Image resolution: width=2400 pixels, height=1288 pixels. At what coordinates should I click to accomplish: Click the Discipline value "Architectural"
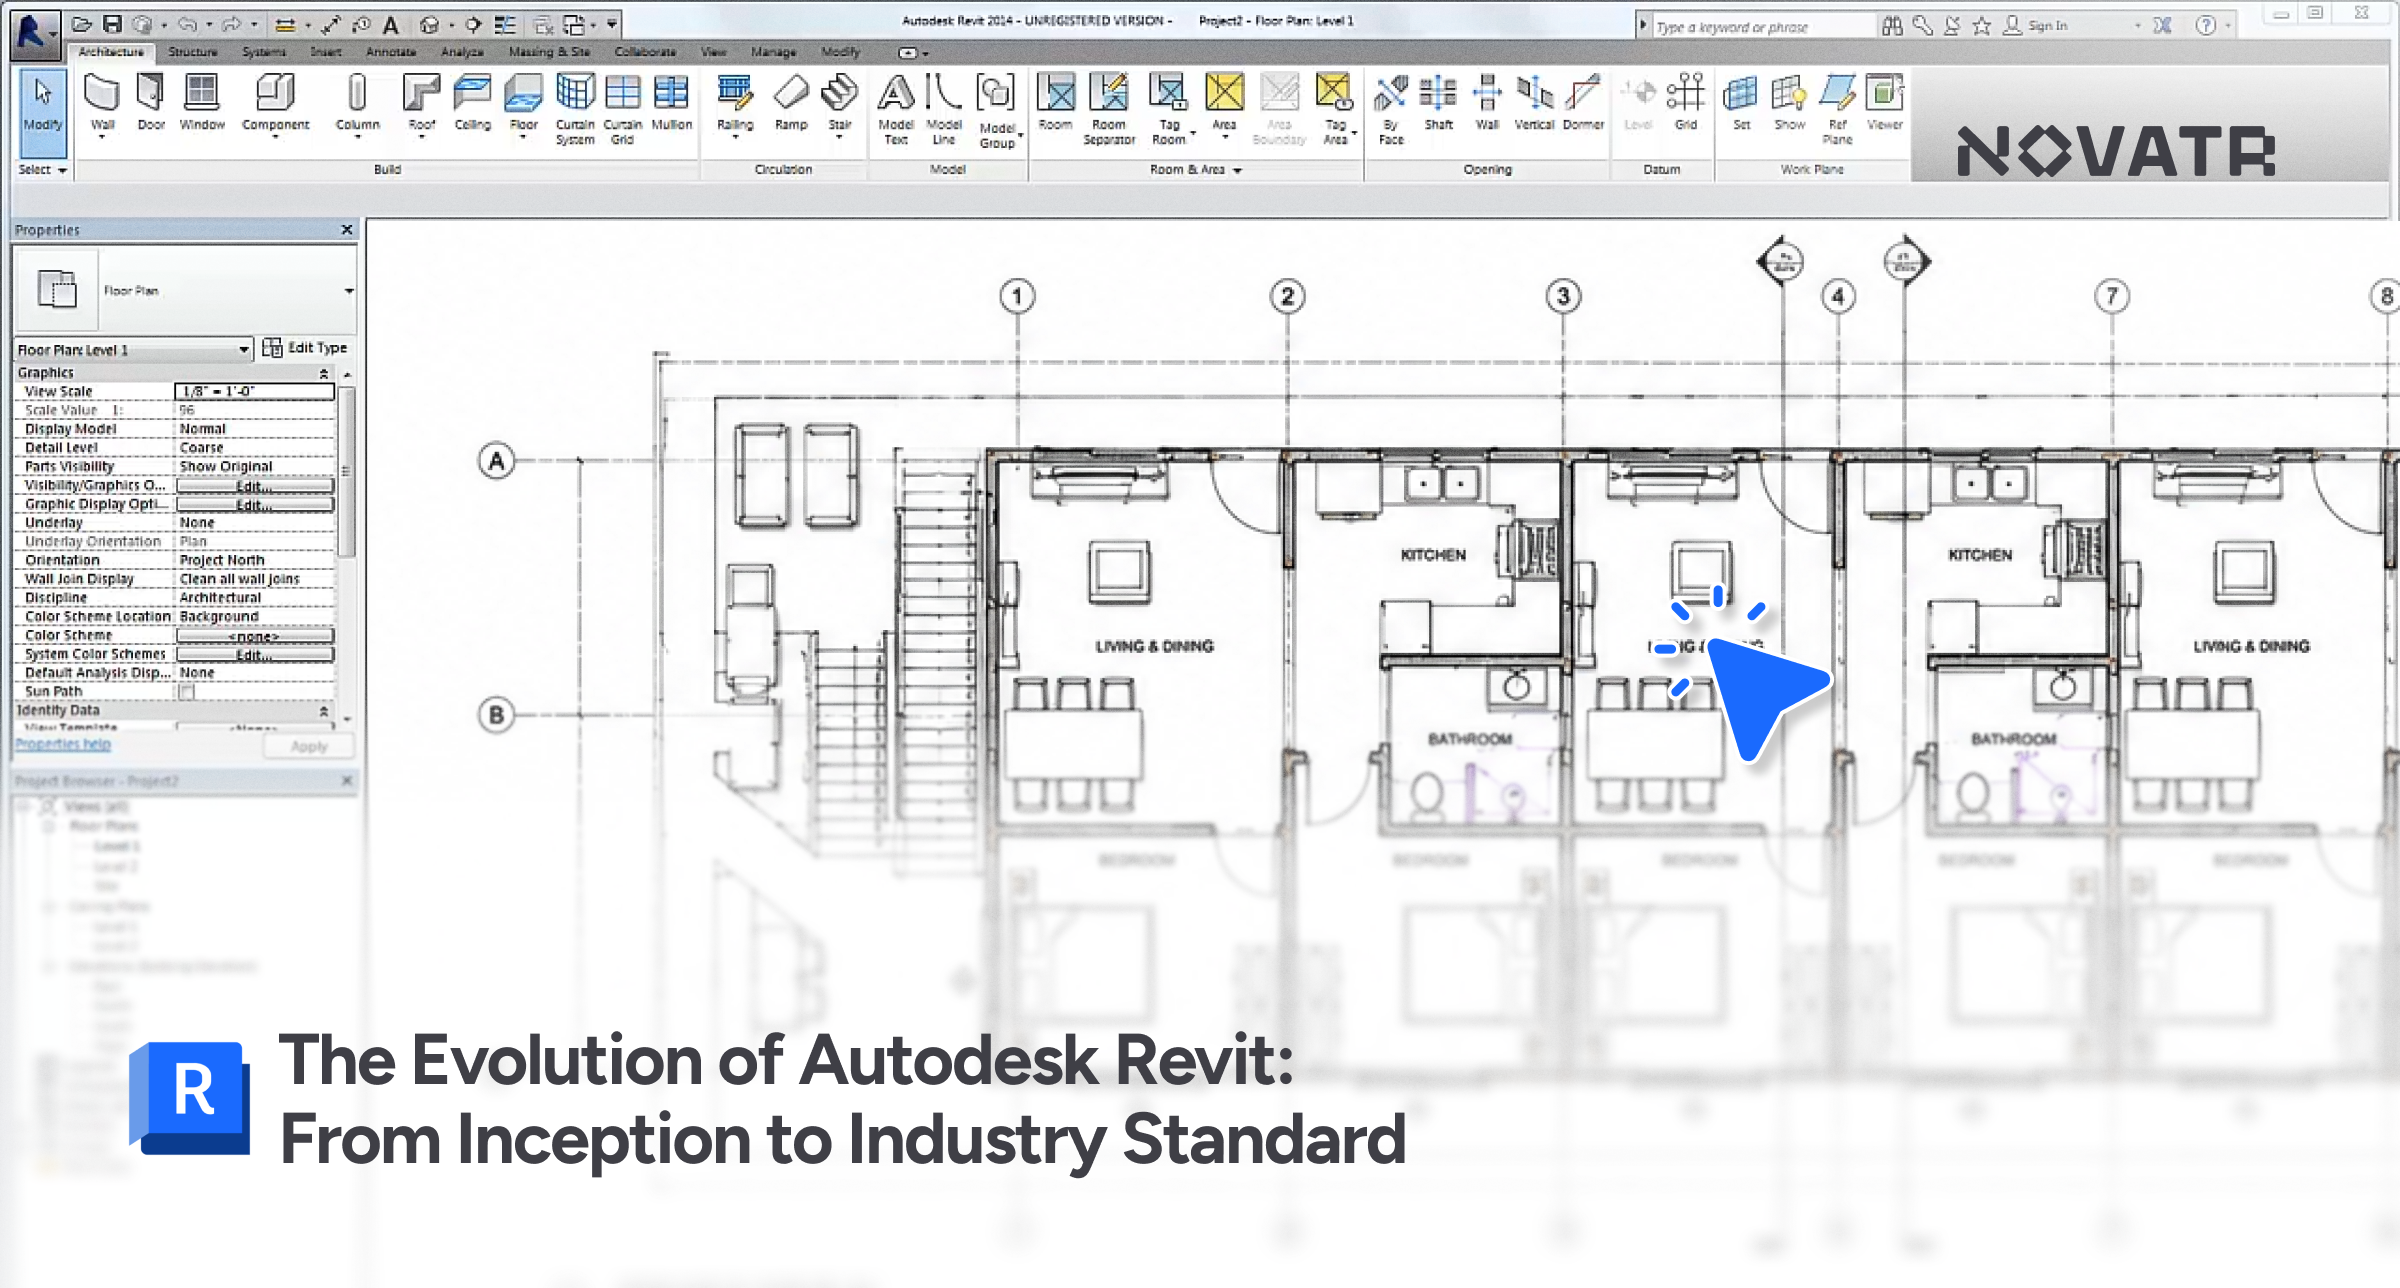[x=220, y=598]
